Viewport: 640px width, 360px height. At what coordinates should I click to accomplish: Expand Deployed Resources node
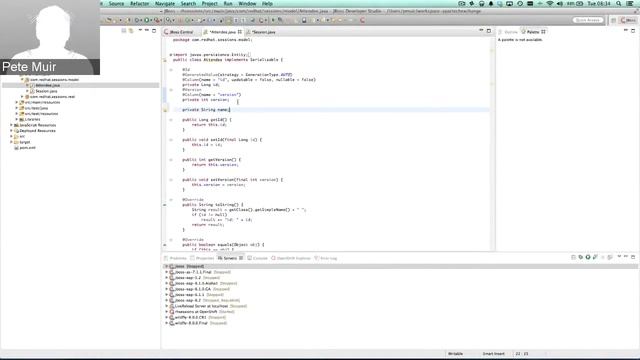[11, 131]
